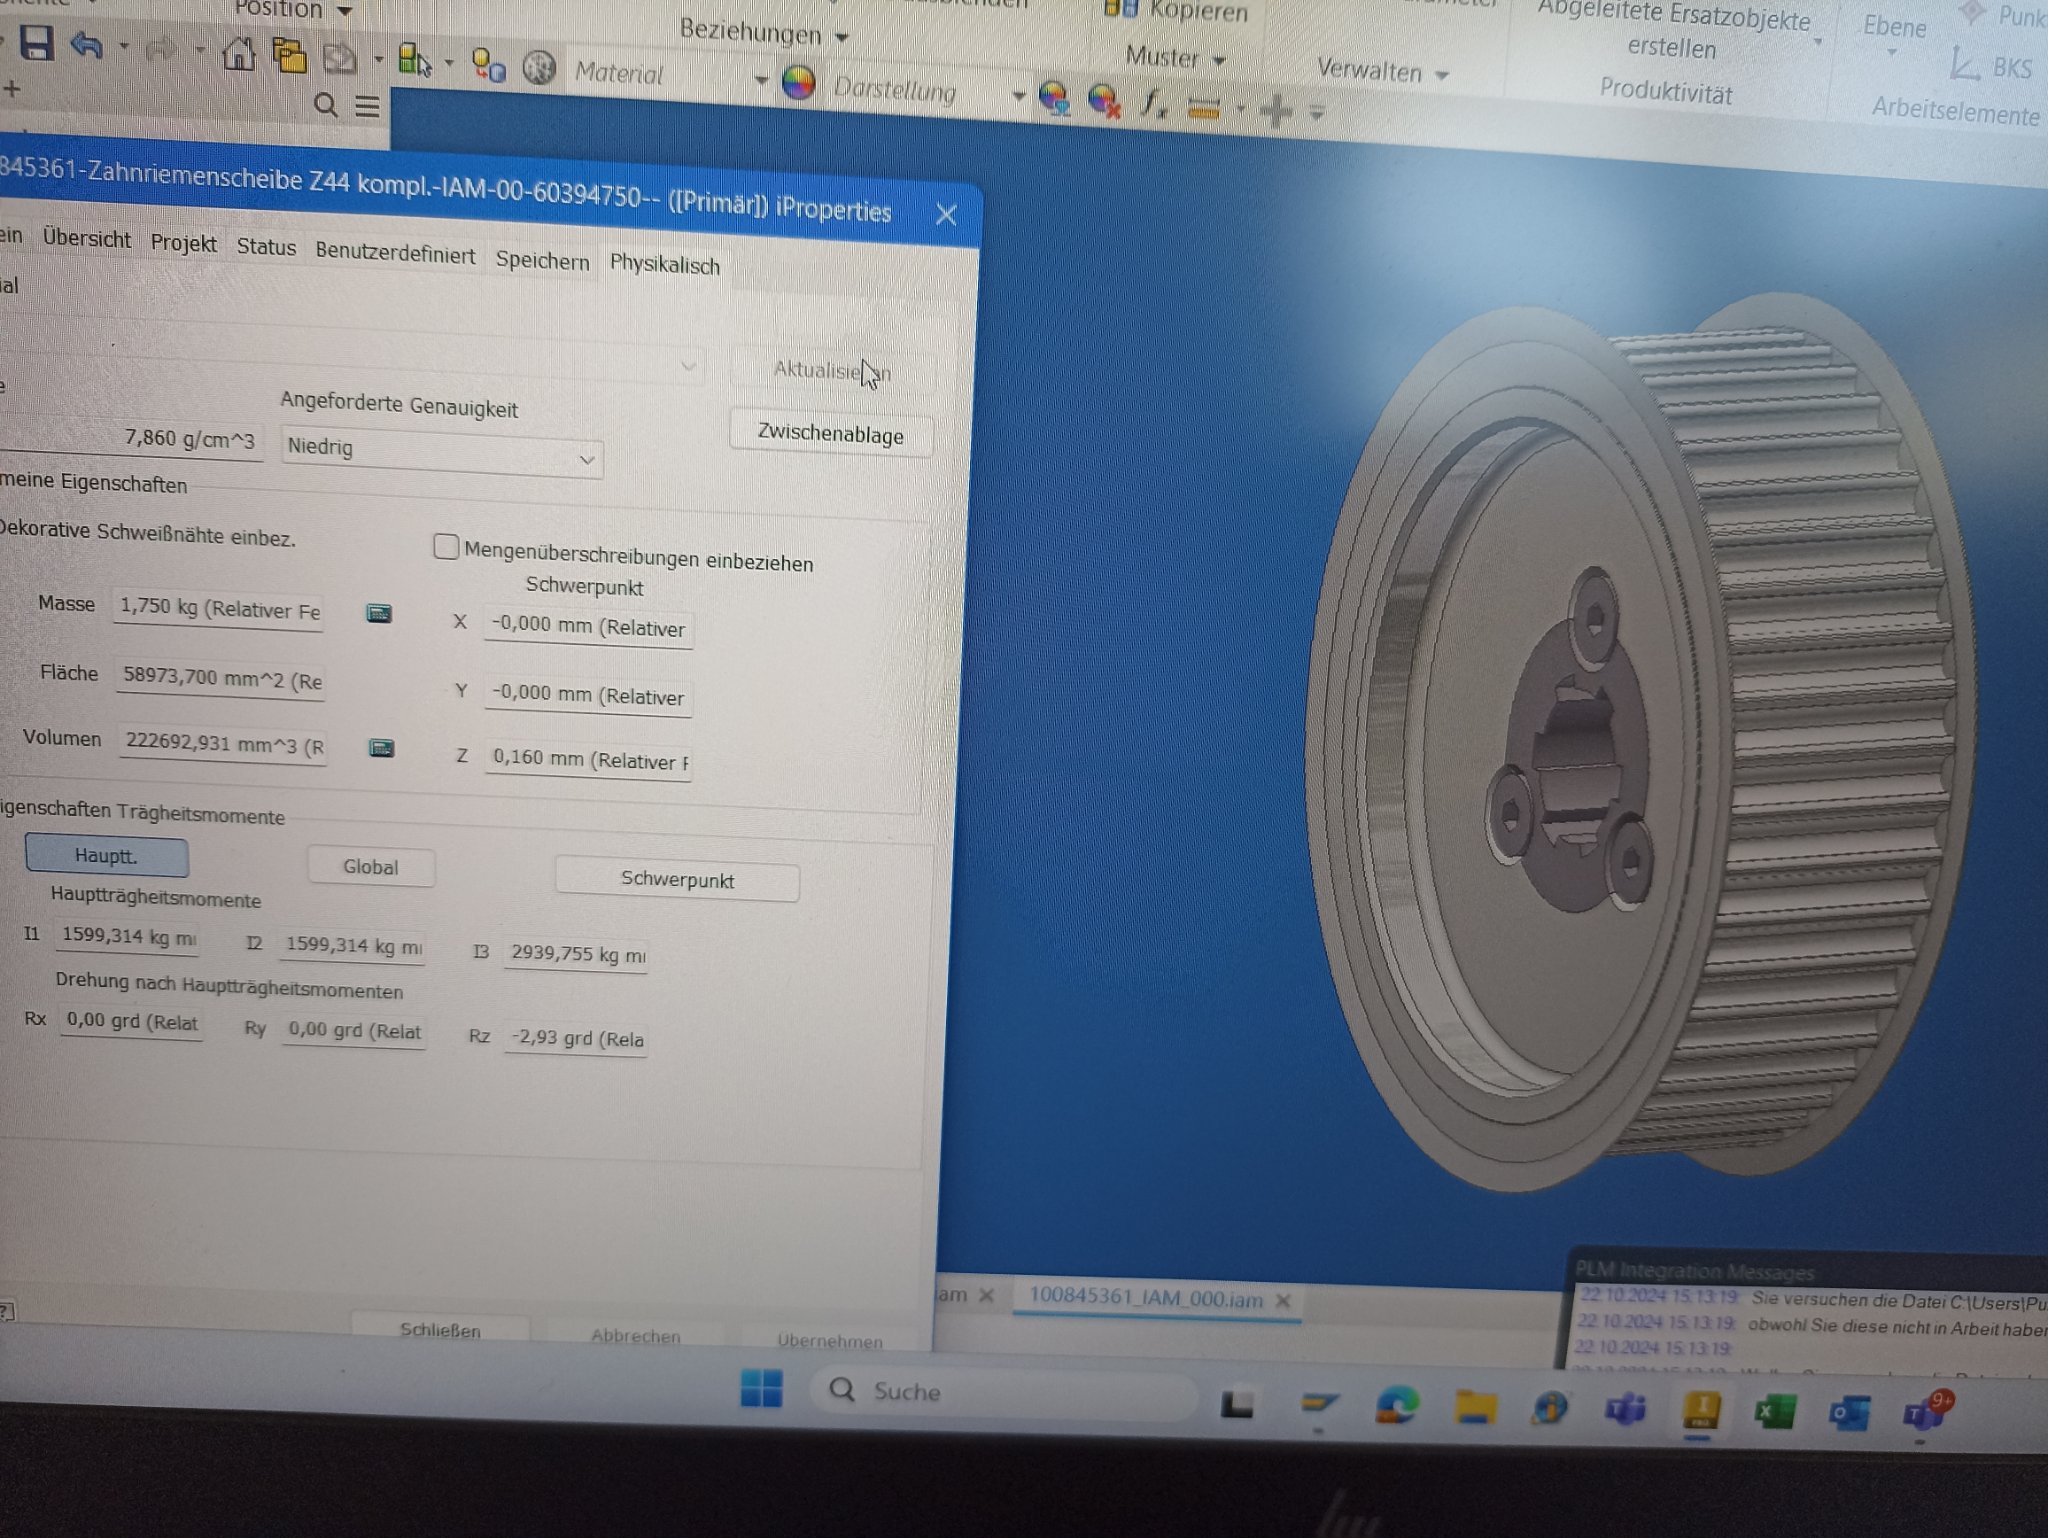This screenshot has width=2048, height=1538.
Task: Click the Save disk icon
Action: tap(36, 44)
